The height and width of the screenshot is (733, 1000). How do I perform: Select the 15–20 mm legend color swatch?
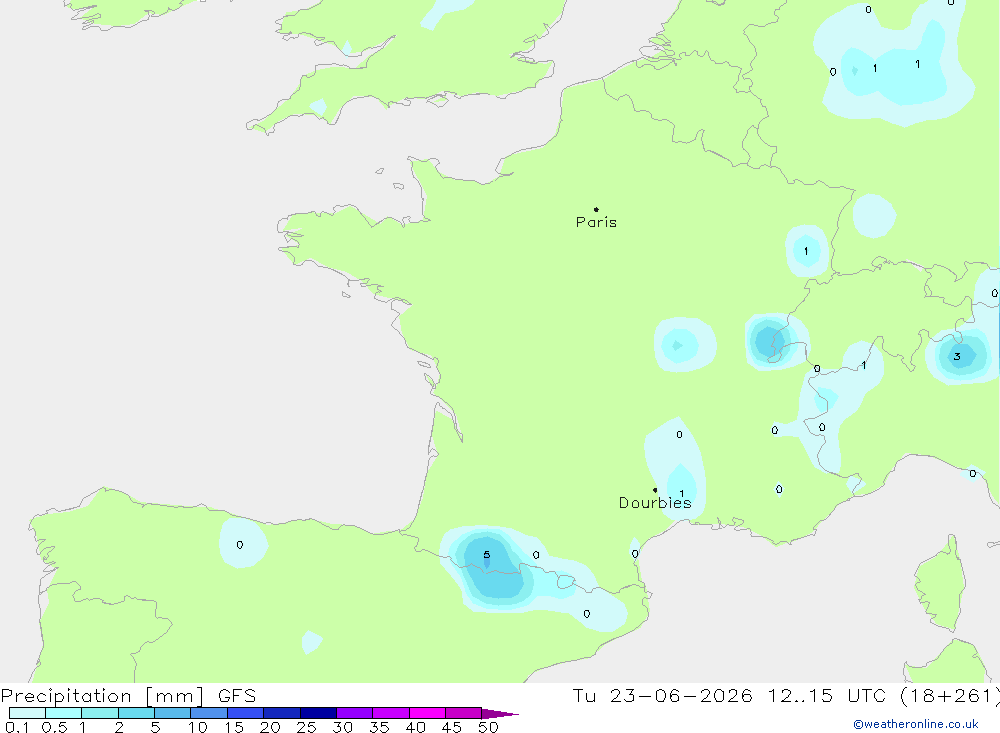point(246,713)
